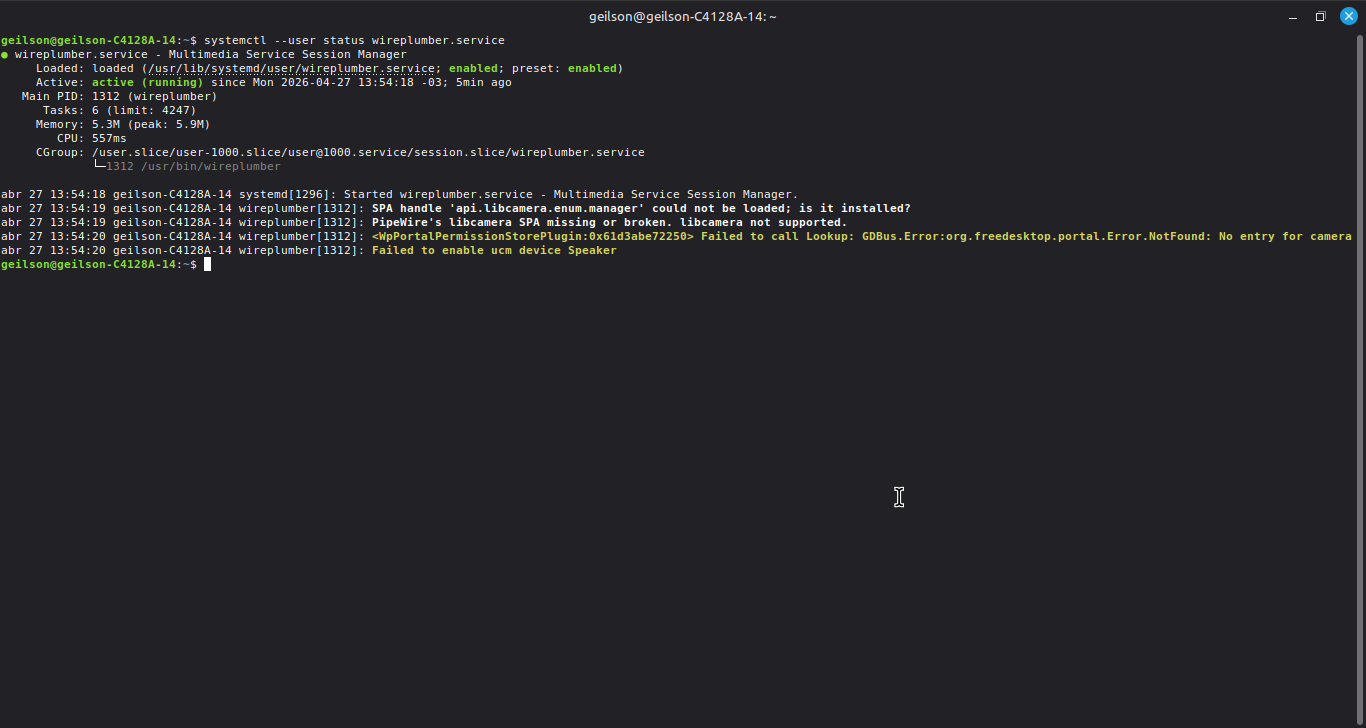The height and width of the screenshot is (728, 1366).
Task: Click the terminal's vertical scrollbar
Action: 1360,380
